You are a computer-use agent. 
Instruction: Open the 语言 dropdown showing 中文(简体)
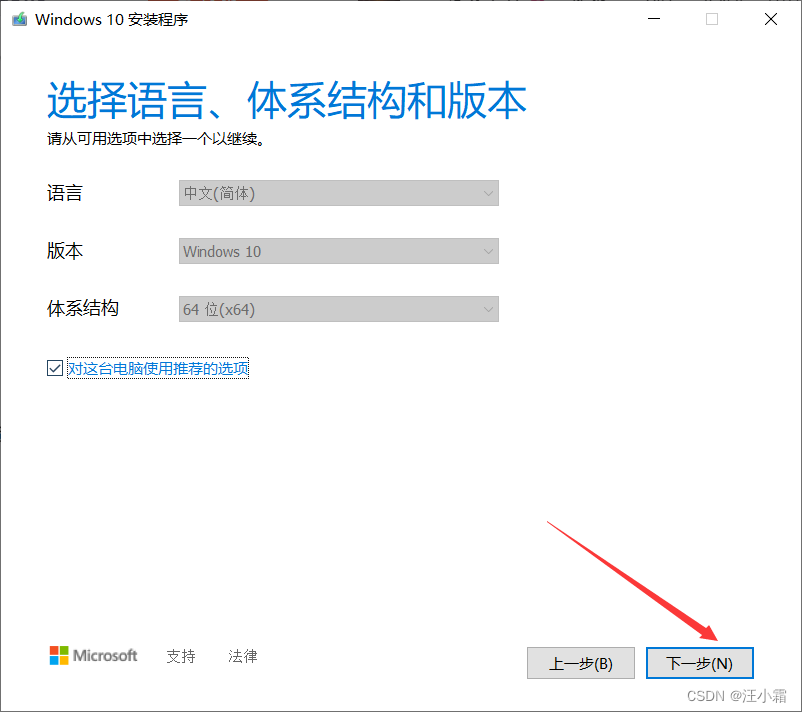point(339,193)
